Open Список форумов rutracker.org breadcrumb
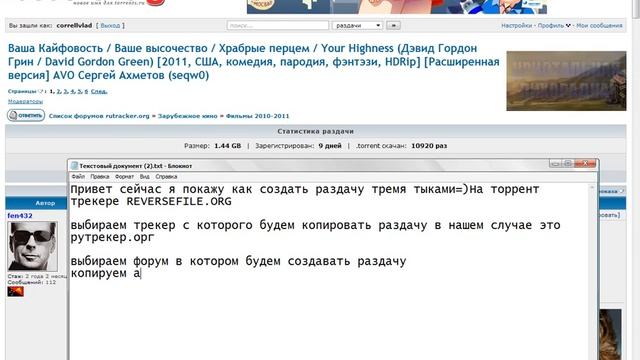The width and height of the screenshot is (640, 360). (x=99, y=116)
